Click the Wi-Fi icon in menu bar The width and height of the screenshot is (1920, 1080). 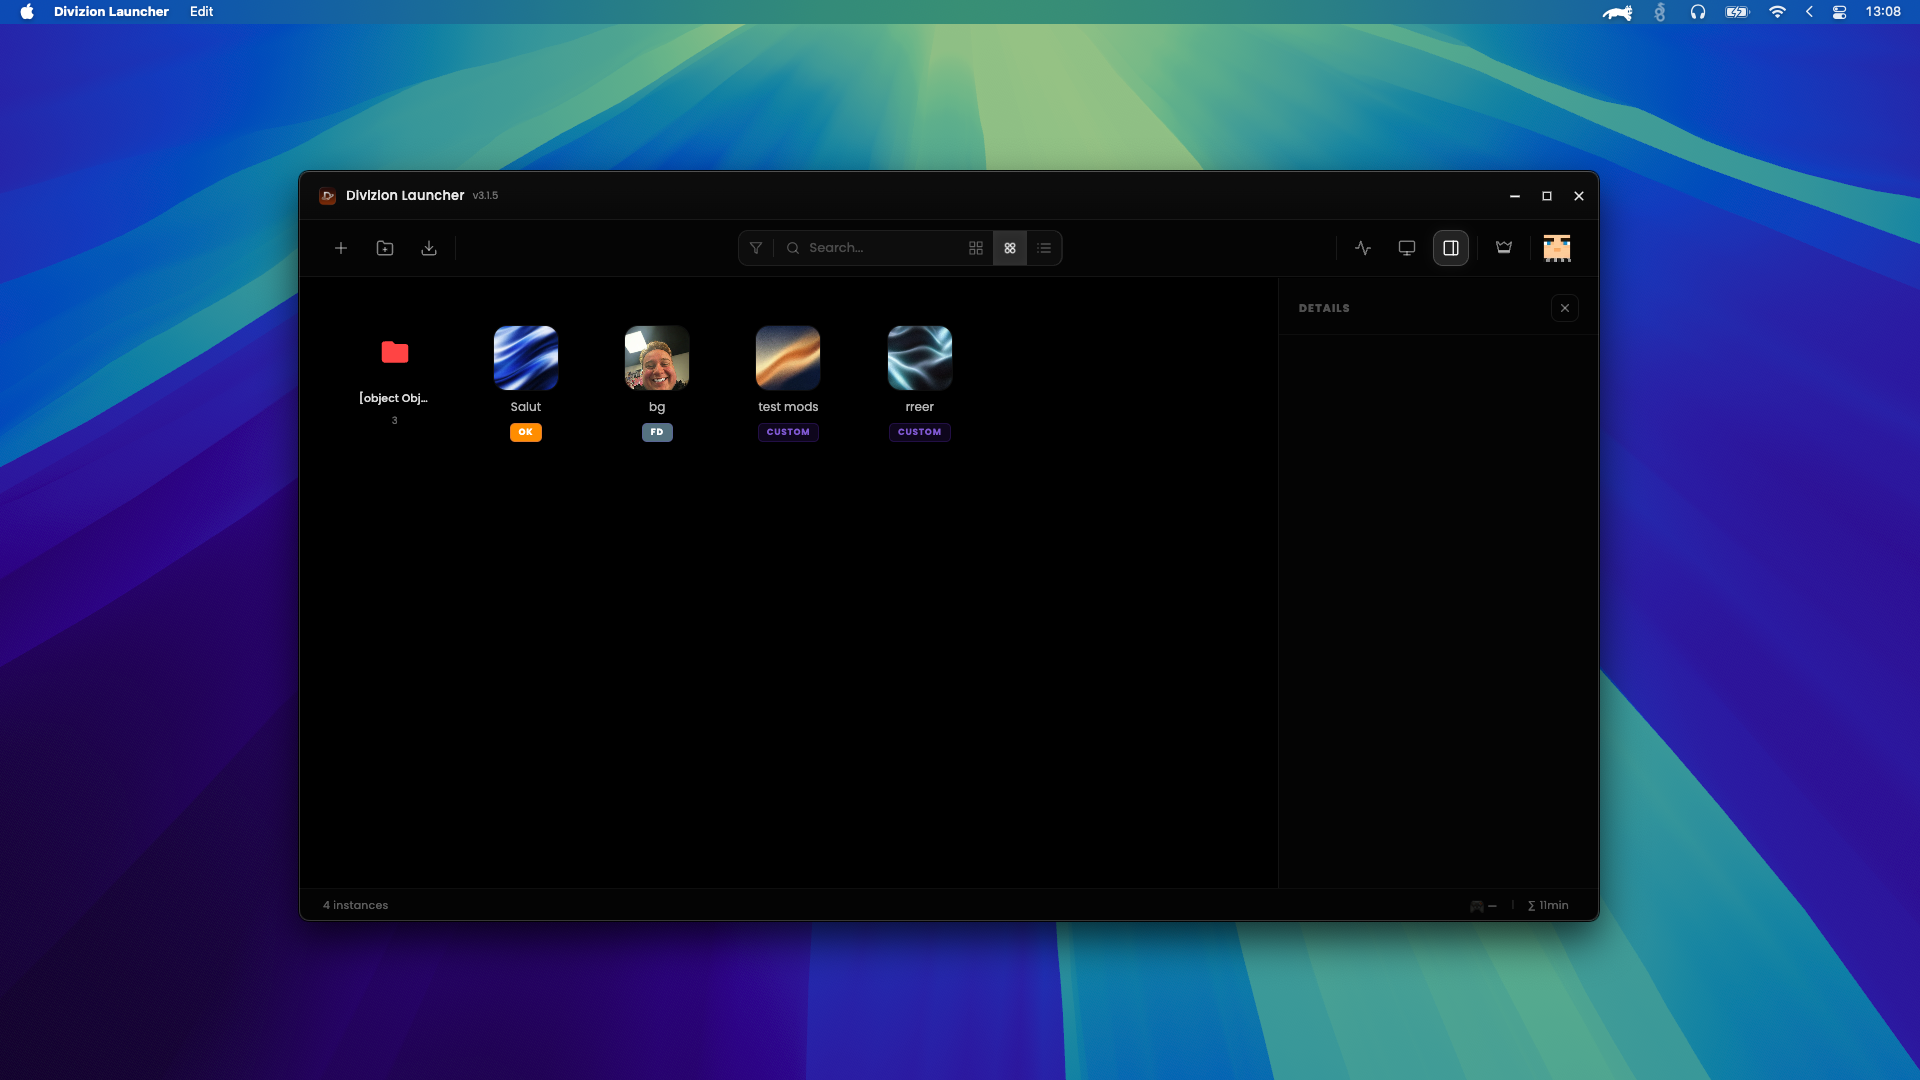coord(1777,12)
